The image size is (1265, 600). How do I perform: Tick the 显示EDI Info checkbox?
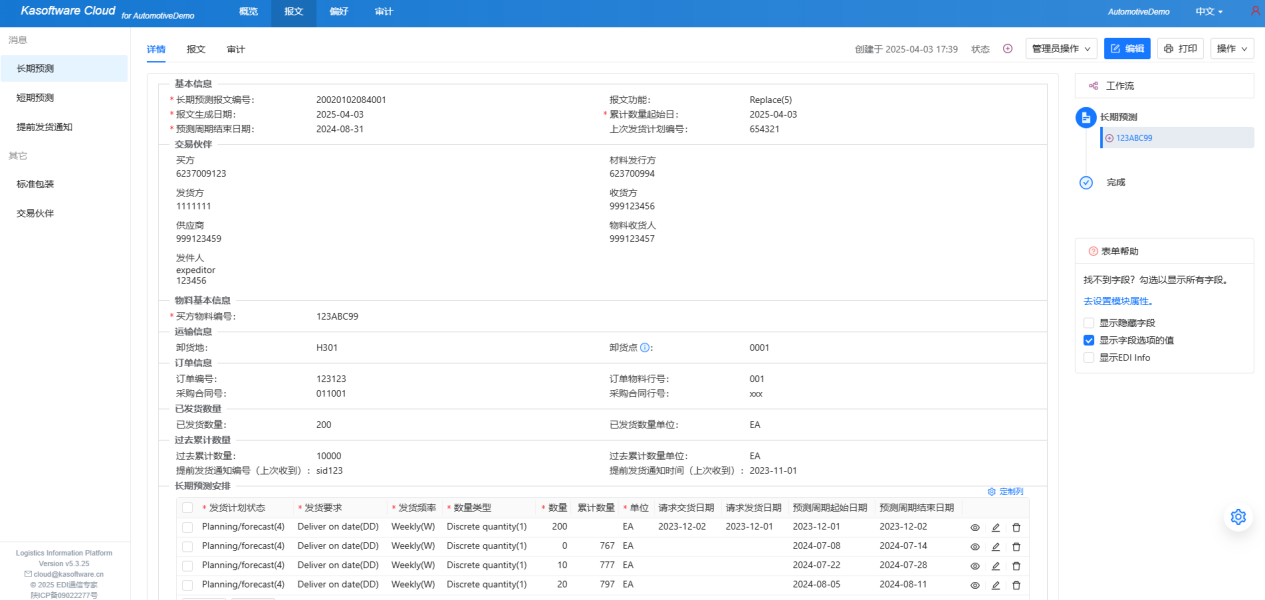point(1089,357)
